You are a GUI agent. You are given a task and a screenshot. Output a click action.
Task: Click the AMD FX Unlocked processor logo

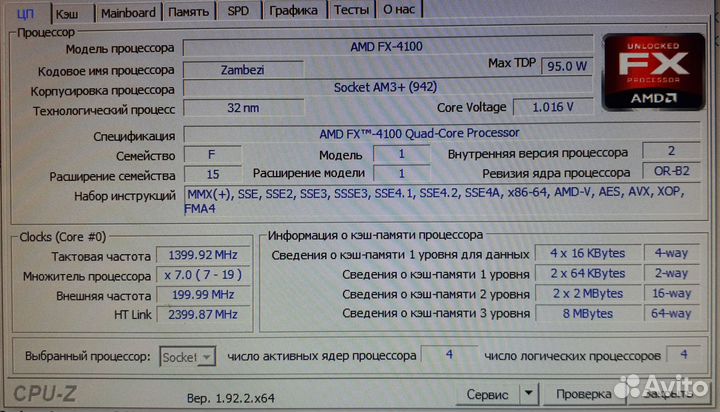pyautogui.click(x=653, y=72)
